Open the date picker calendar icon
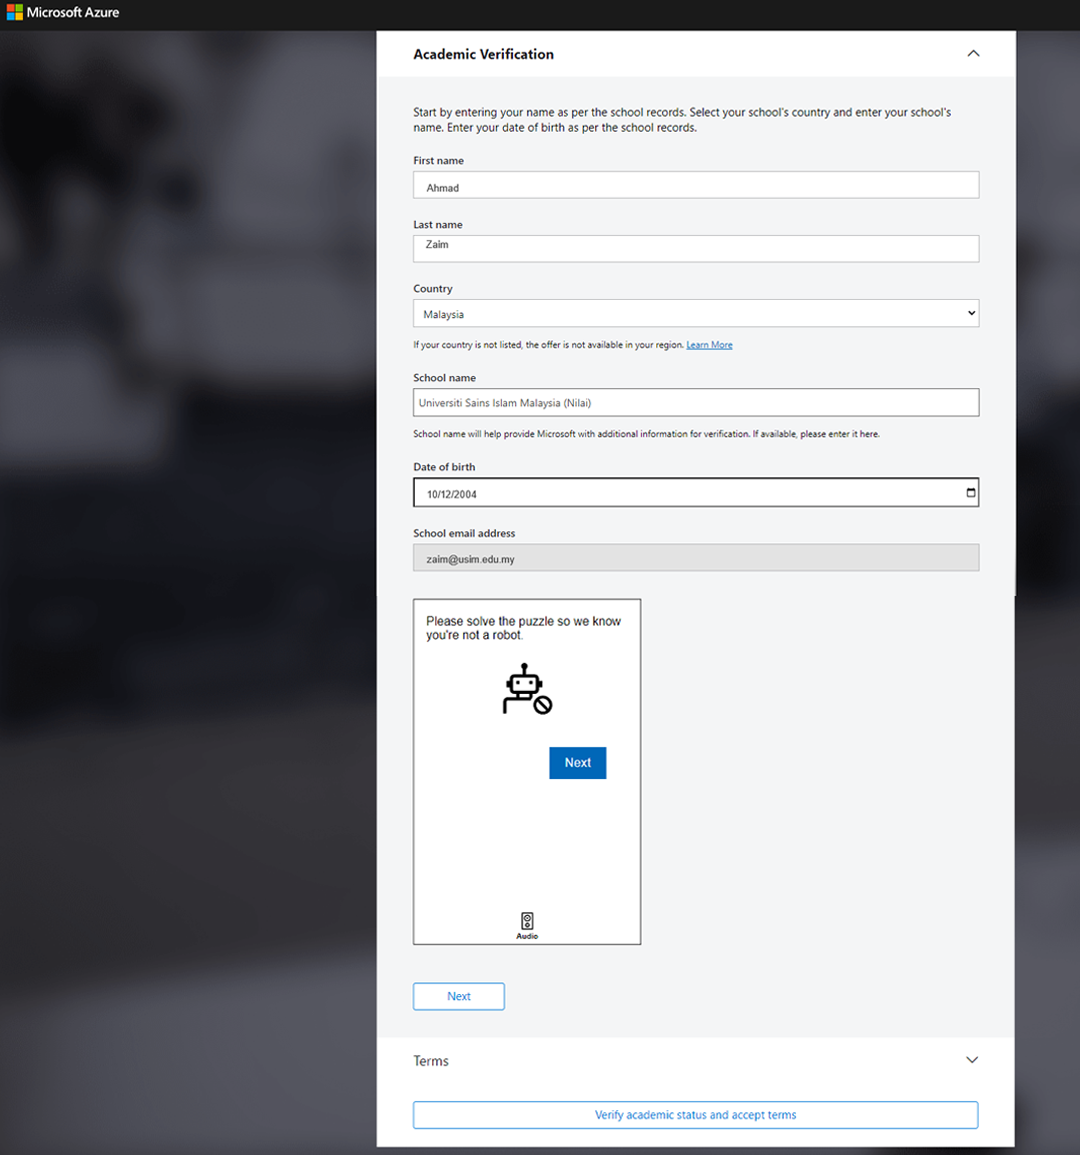1080x1155 pixels. point(971,493)
